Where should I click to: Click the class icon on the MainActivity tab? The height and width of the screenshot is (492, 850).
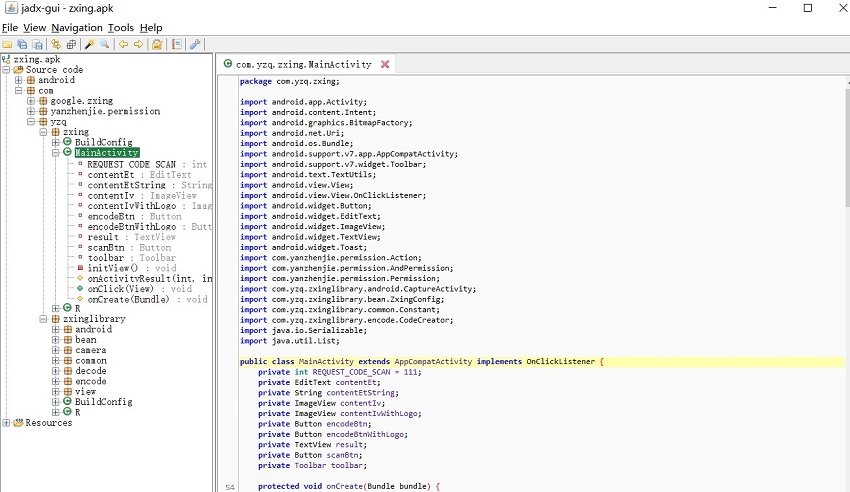tap(228, 64)
